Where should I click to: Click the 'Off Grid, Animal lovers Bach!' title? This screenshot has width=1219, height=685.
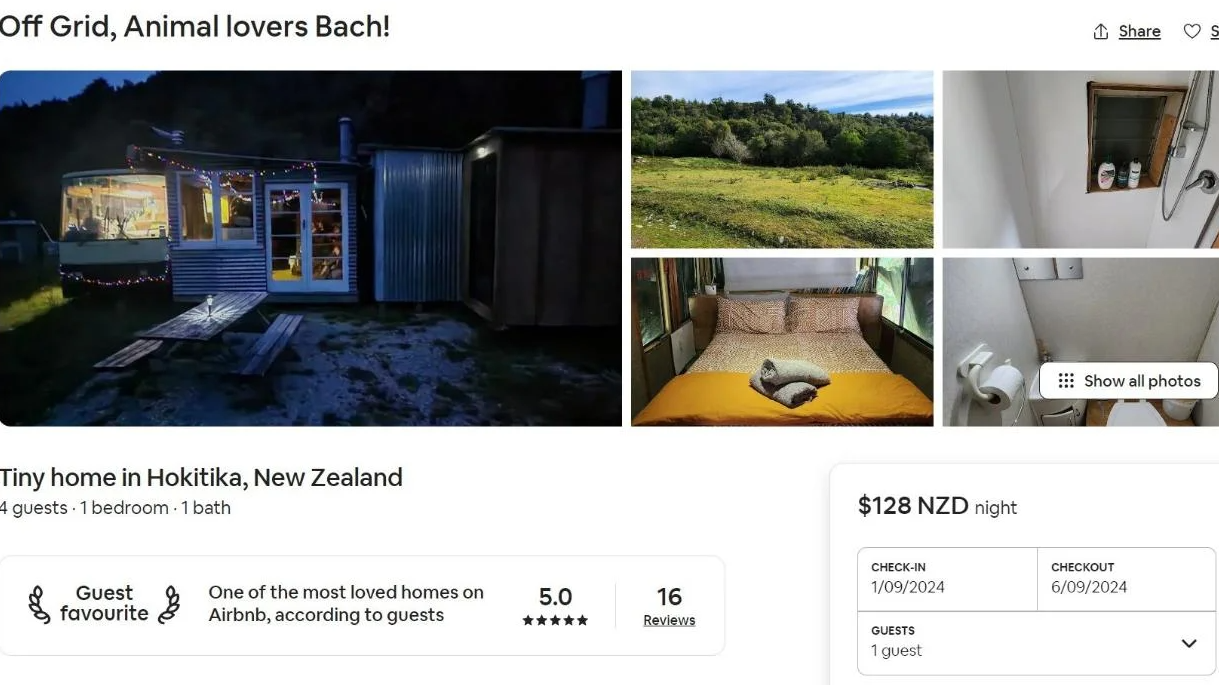coord(195,27)
